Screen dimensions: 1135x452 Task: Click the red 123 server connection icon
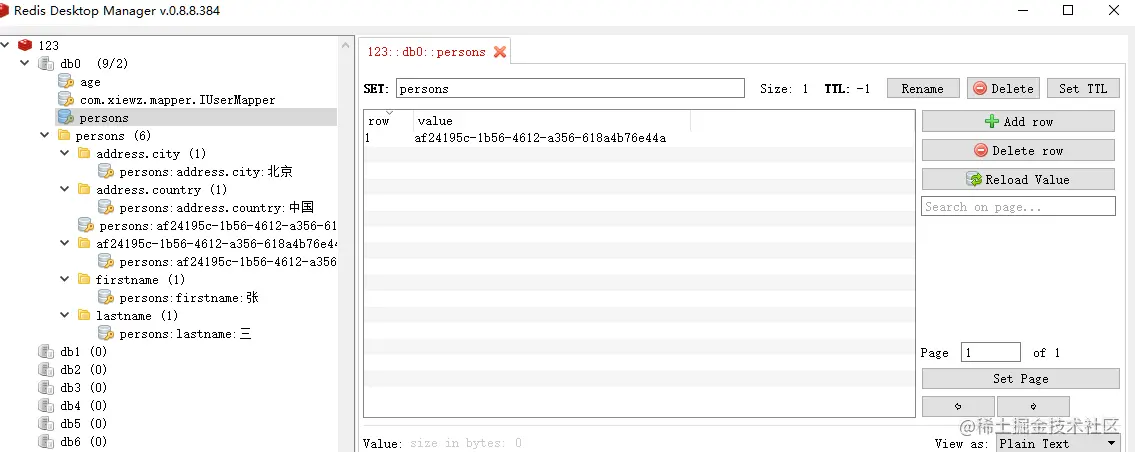click(x=25, y=45)
